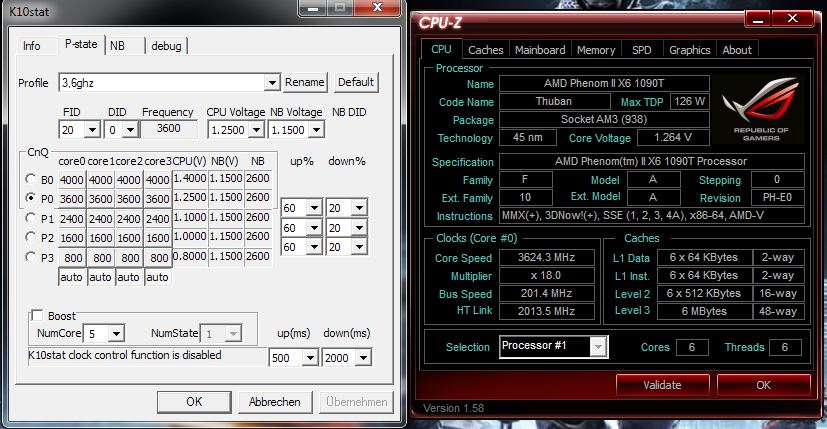Viewport: 827px width, 429px height.
Task: Select the P0 radio button
Action: [x=31, y=198]
